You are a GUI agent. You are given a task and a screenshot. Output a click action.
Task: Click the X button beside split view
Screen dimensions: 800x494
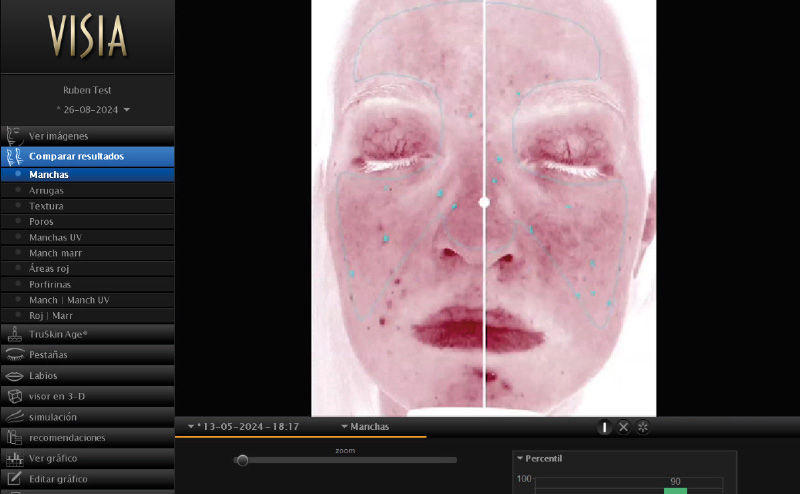click(623, 427)
